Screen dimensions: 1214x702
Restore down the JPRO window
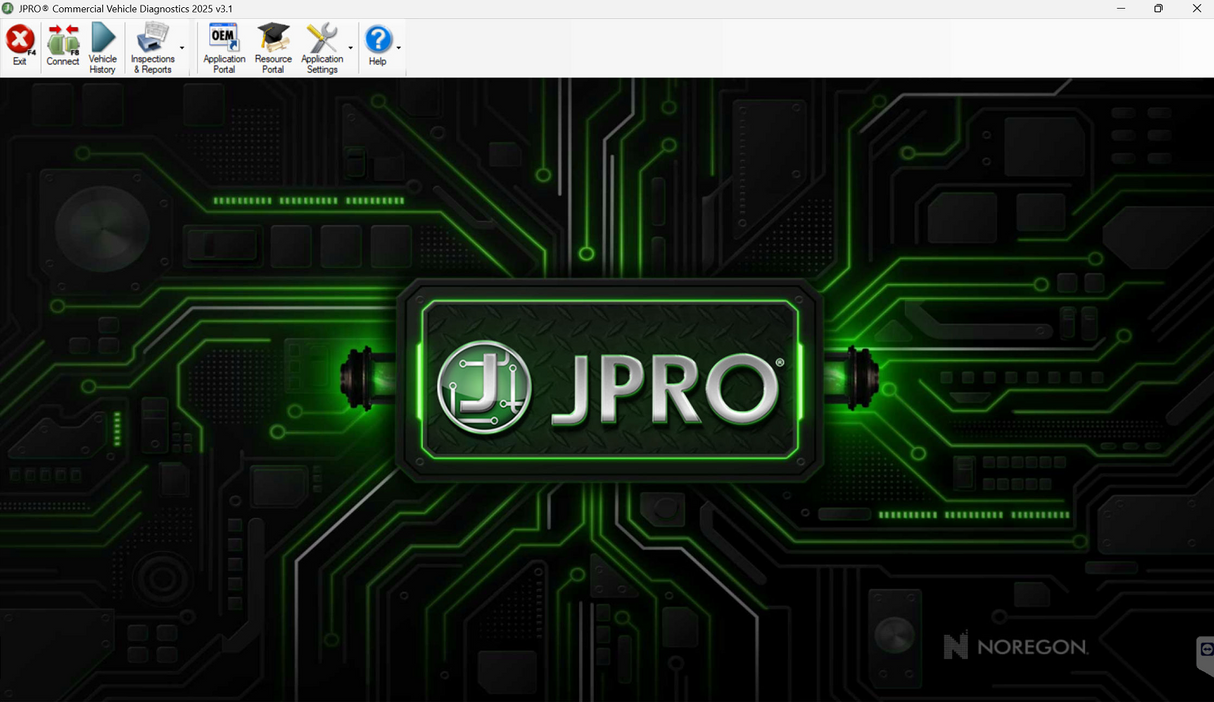1158,9
